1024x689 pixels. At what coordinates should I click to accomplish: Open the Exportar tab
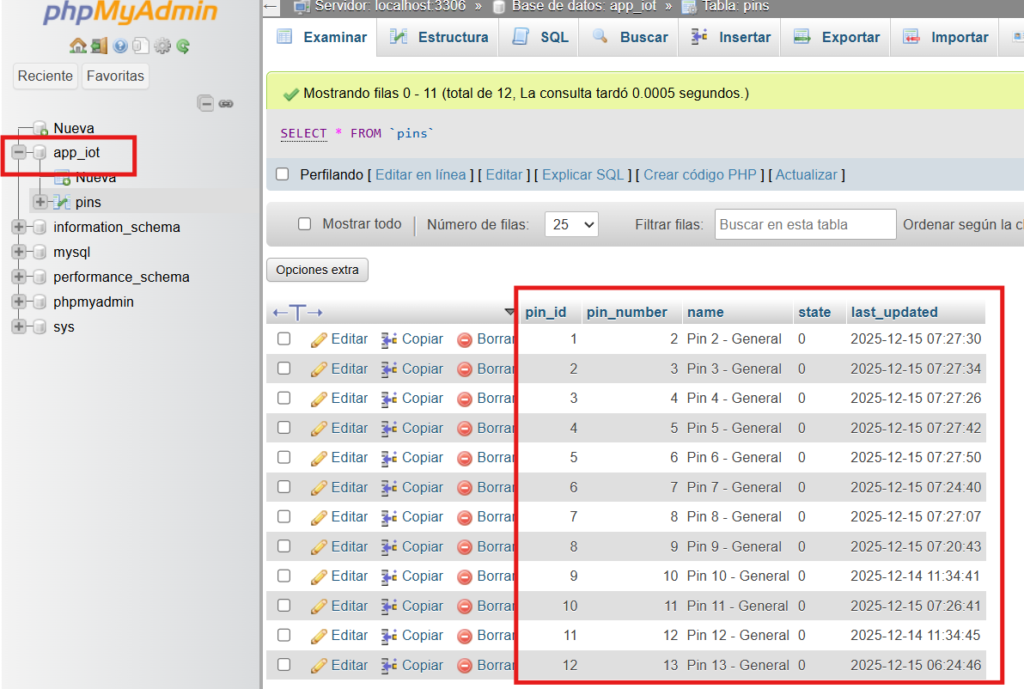(x=838, y=37)
